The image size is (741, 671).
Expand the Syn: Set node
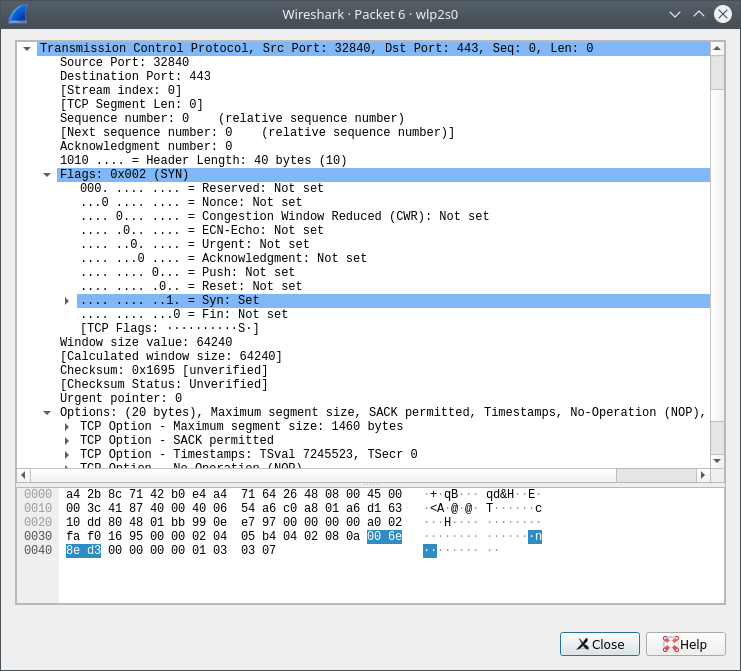pyautogui.click(x=67, y=301)
